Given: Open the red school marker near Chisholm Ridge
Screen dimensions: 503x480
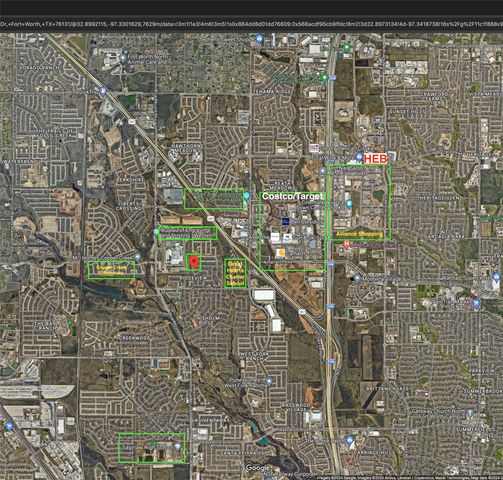Looking at the screenshot, I should pyautogui.click(x=197, y=322).
